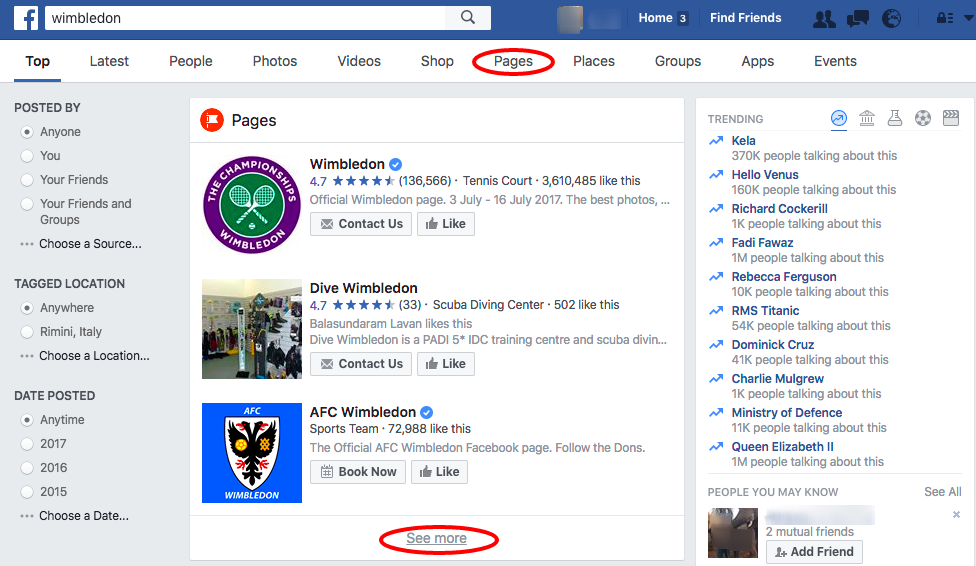Click Contact Us for Dive Wimbledon

[x=361, y=364]
